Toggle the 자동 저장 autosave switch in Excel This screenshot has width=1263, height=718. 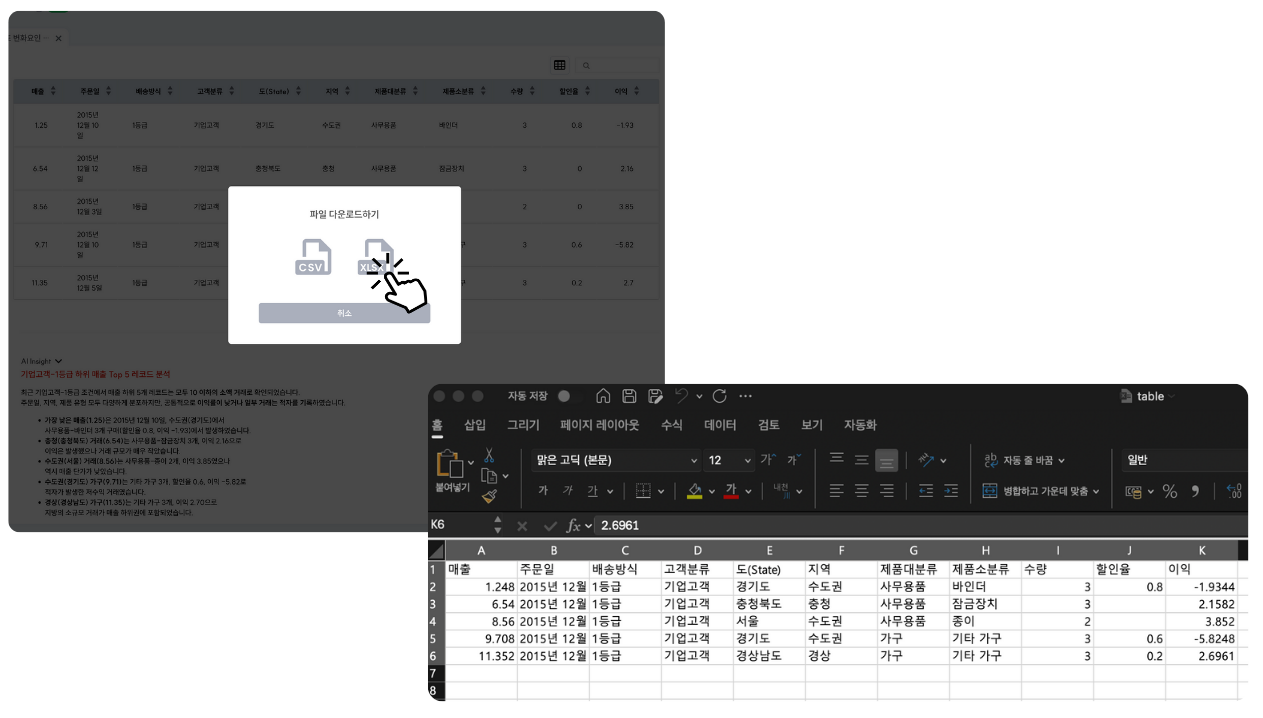[x=570, y=396]
